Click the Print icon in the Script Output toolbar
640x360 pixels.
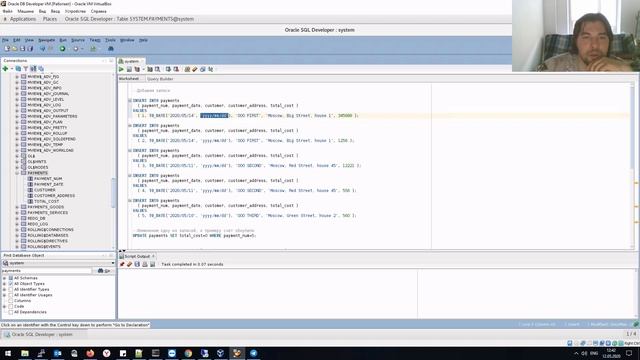point(144,264)
